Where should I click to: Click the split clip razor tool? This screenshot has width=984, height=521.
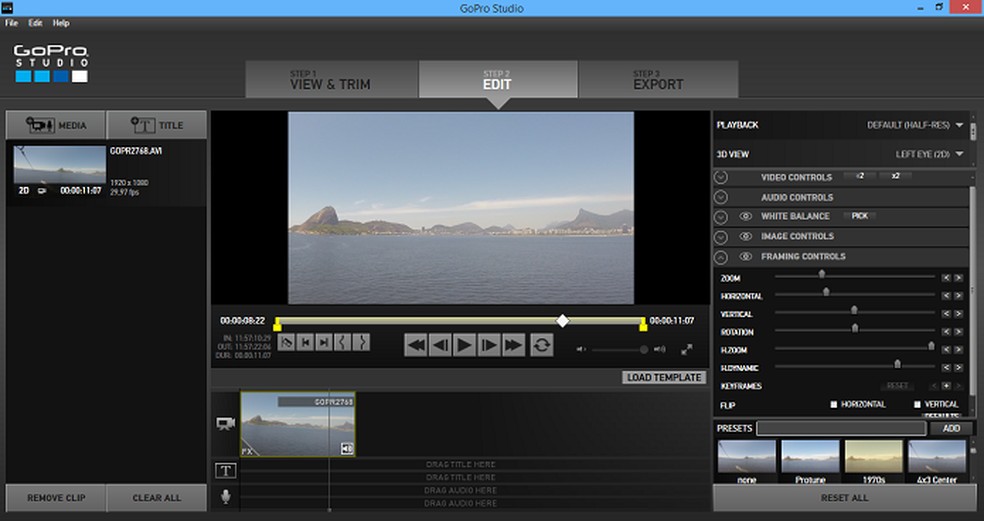point(286,342)
